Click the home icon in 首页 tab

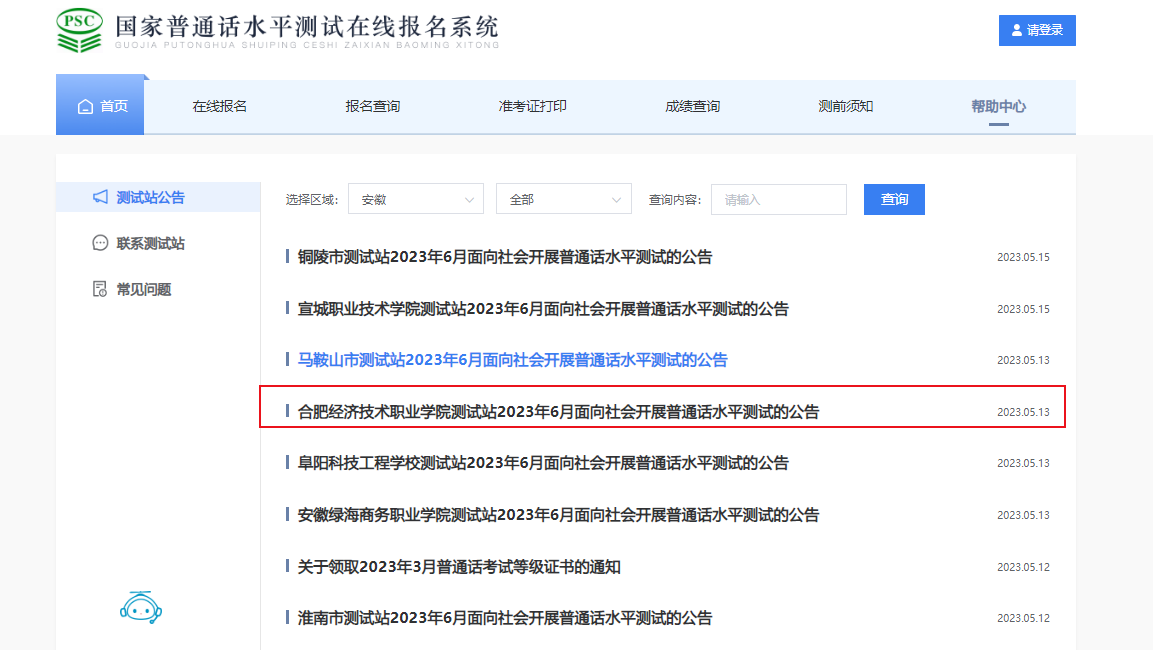(85, 106)
